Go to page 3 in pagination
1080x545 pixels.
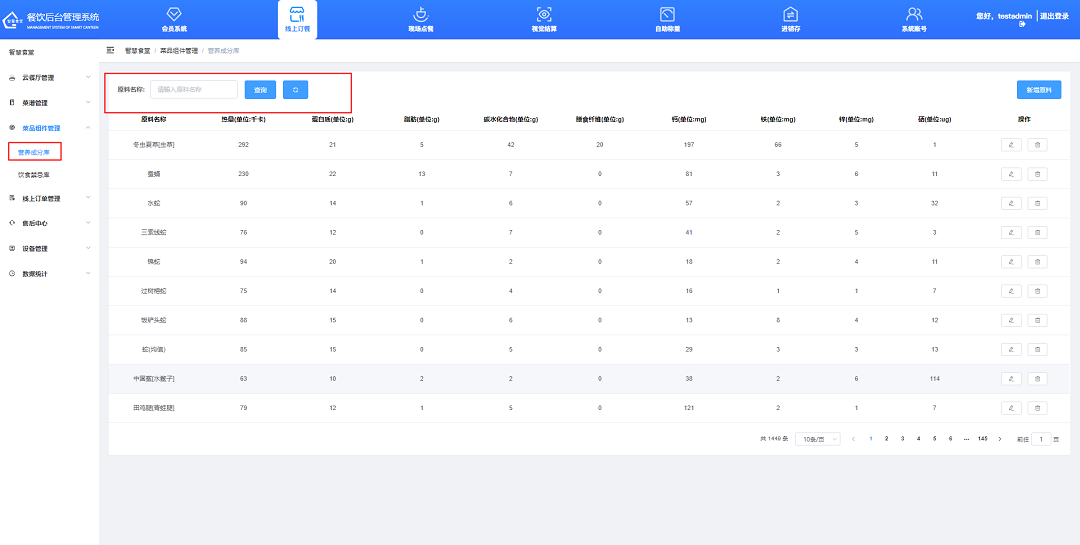coord(902,439)
